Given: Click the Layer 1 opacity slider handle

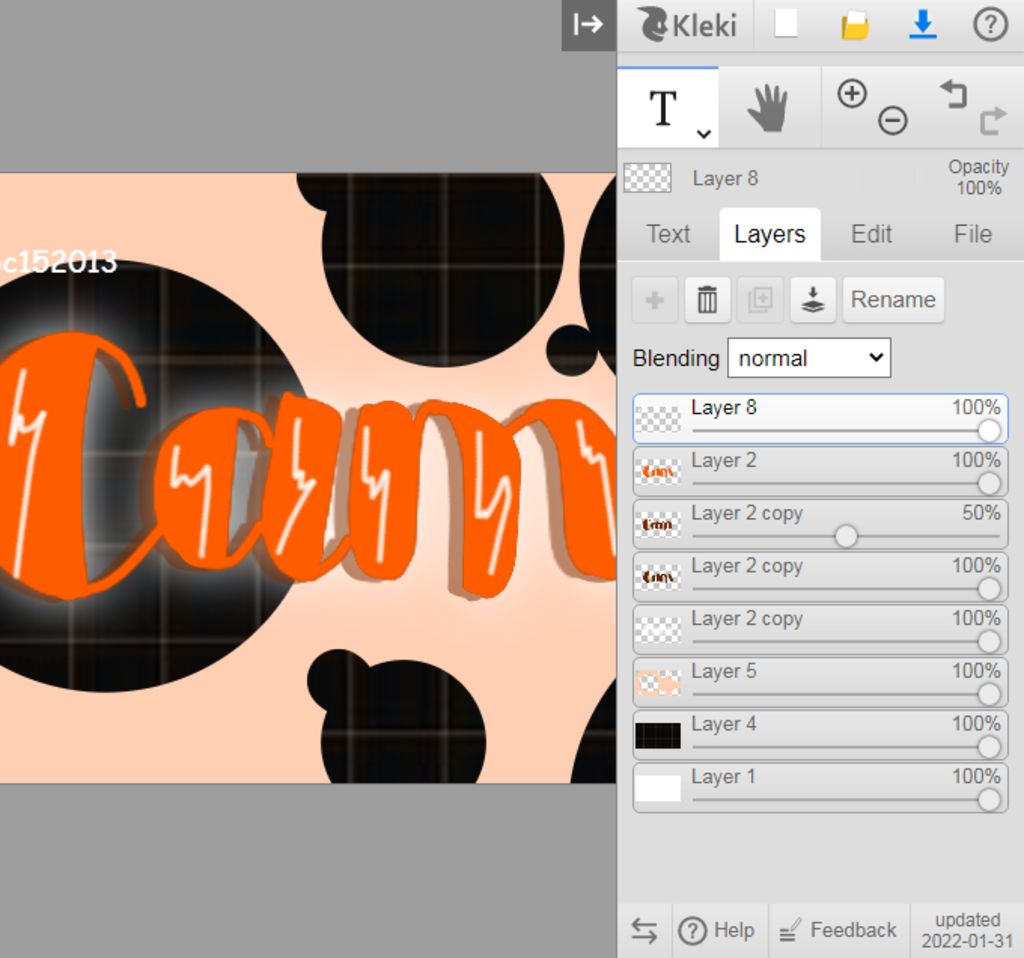Looking at the screenshot, I should click(x=989, y=800).
